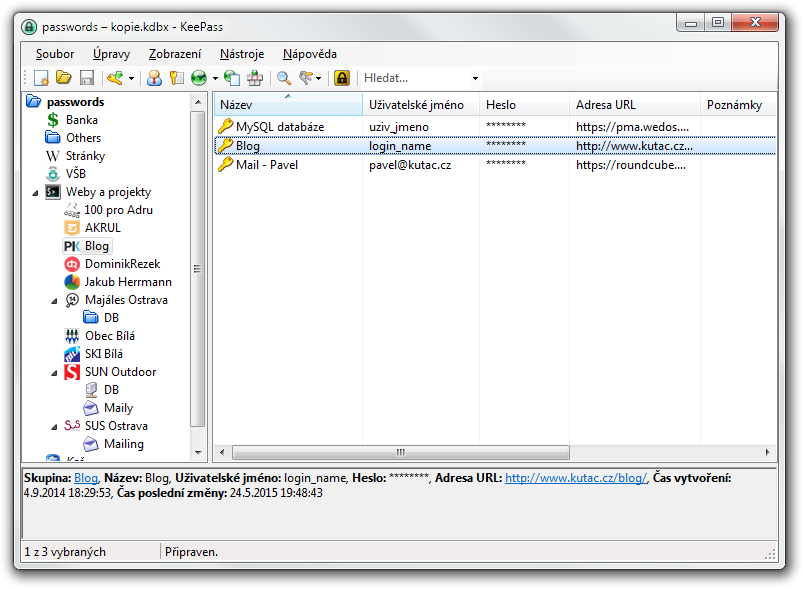Collapse the SUS Ostrava group
Screen dimensions: 803x589
[54, 427]
